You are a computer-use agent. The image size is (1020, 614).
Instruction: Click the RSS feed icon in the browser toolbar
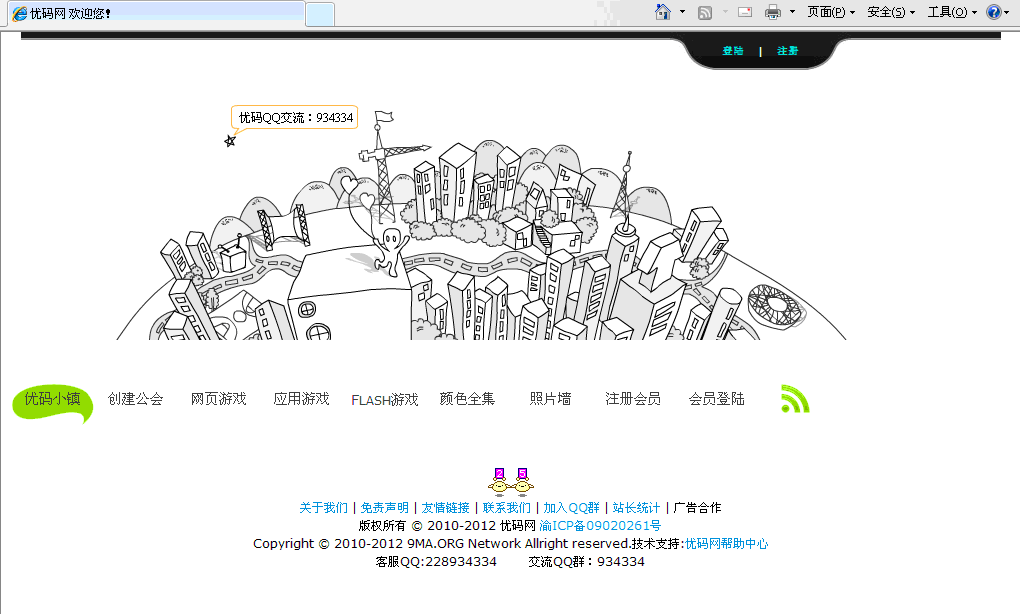[x=705, y=11]
